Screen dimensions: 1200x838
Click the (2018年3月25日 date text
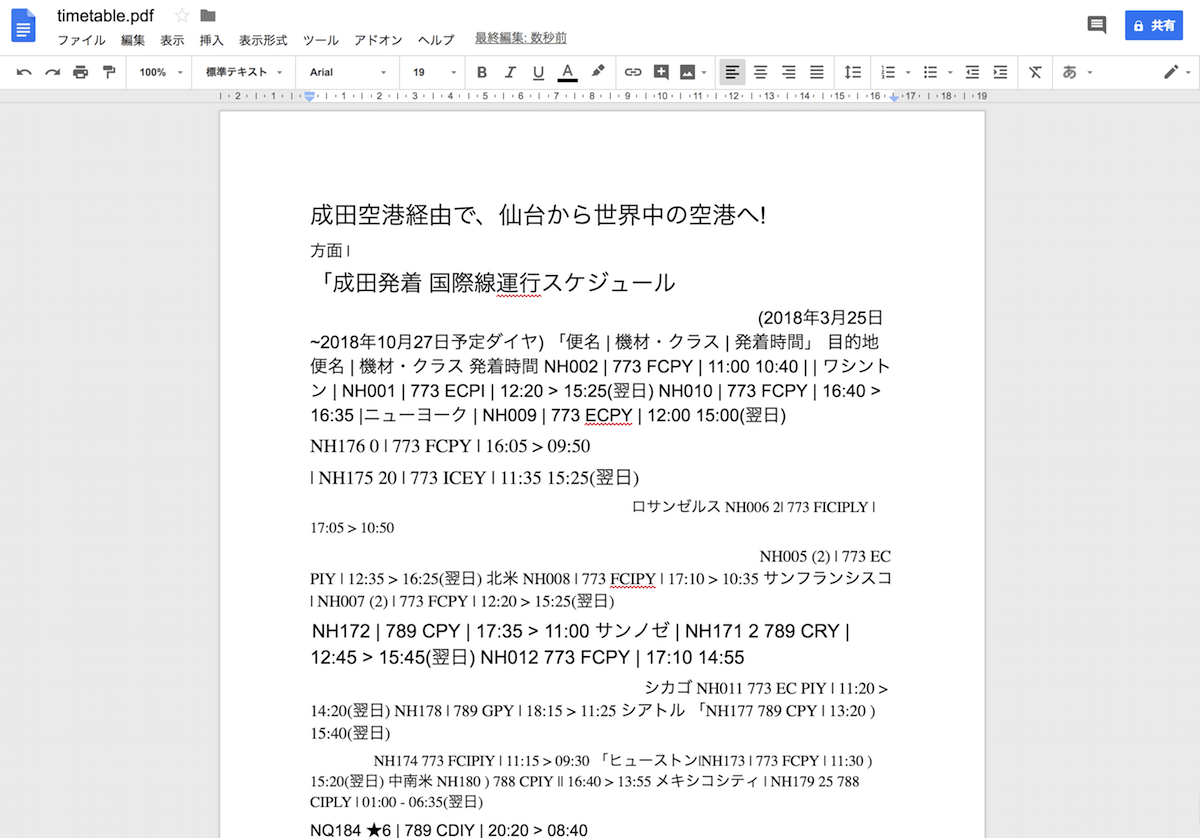point(821,317)
